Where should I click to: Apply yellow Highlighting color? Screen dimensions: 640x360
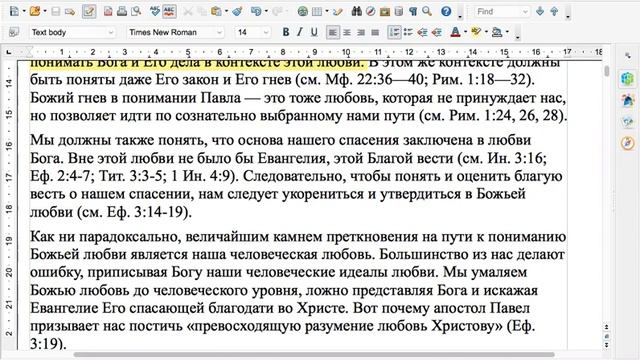click(476, 32)
